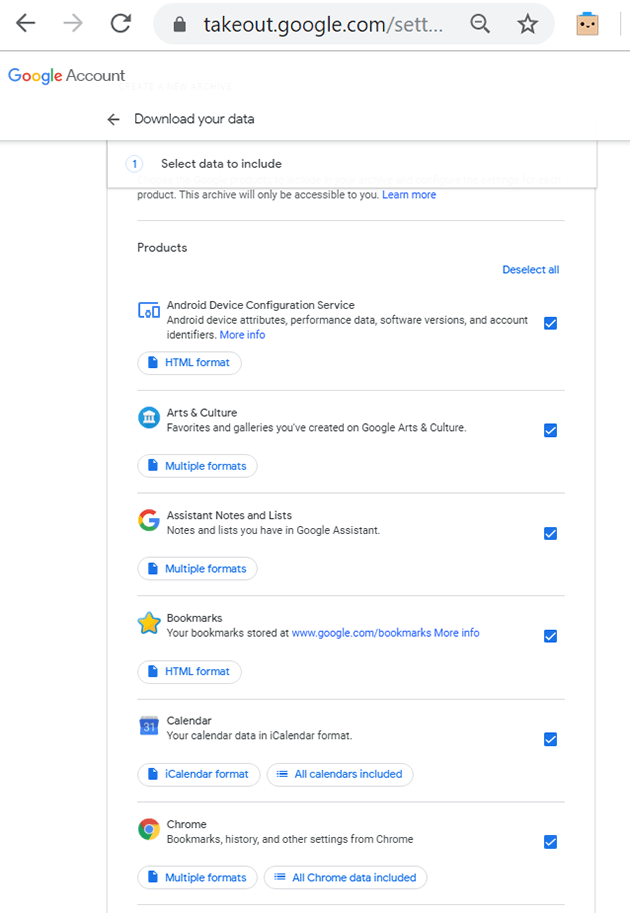The image size is (630, 913).
Task: Click the profile avatar in browser toolbar
Action: 587,22
